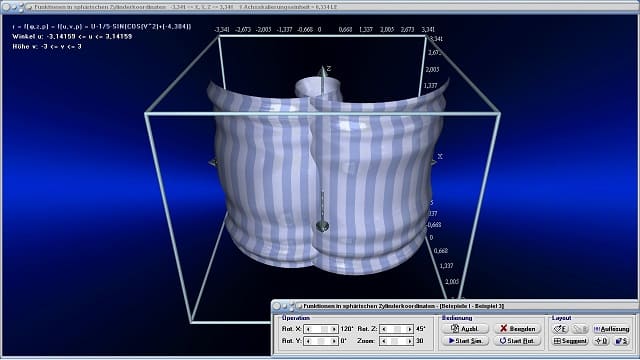Click the greyed B layout button
The height and width of the screenshot is (360, 640).
point(580,329)
